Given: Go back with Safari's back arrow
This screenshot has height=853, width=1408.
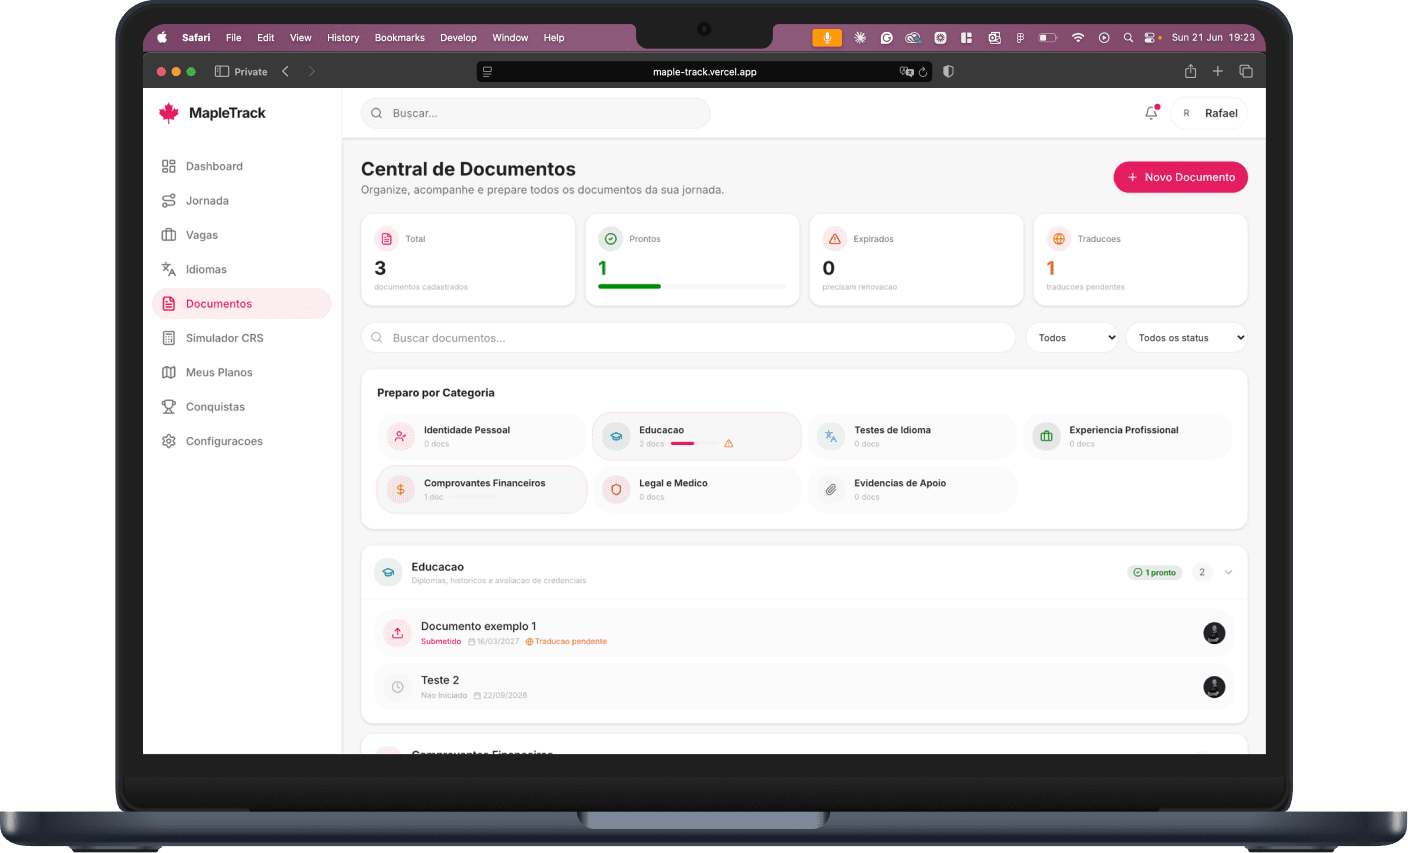Looking at the screenshot, I should click(286, 72).
